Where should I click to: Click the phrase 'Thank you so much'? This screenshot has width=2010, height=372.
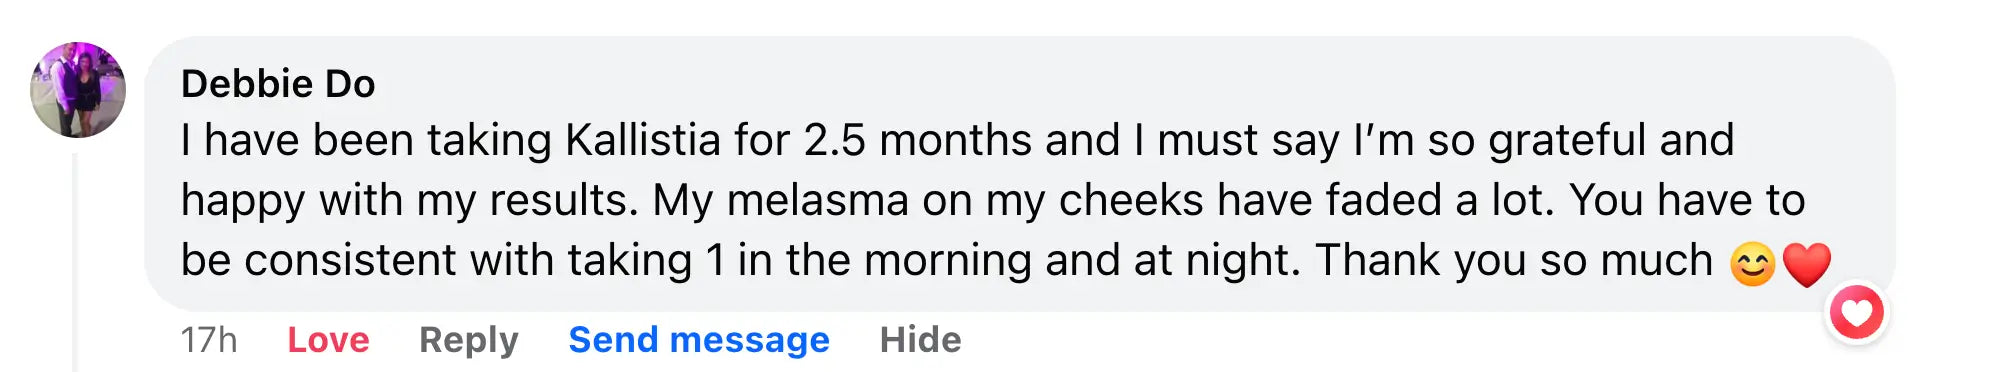click(1514, 261)
